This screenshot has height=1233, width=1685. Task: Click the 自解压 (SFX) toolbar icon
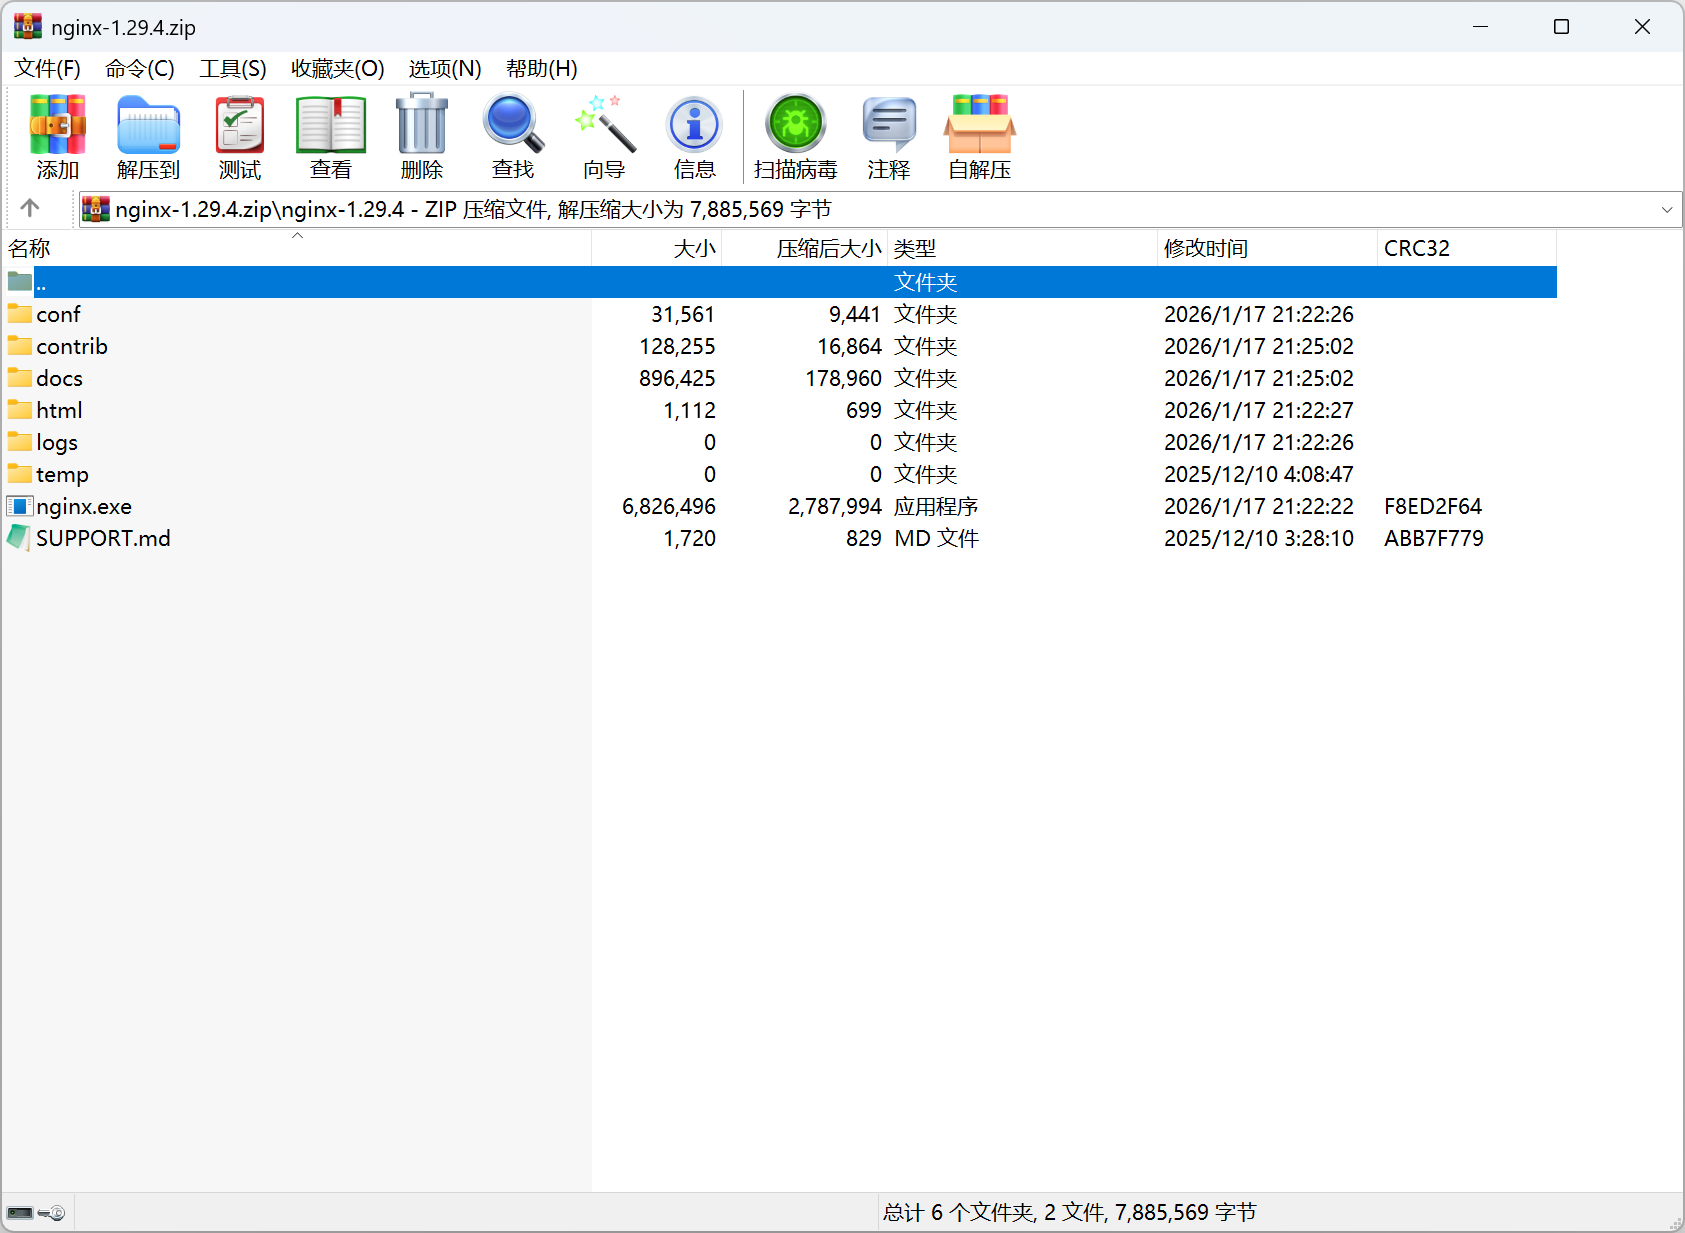(x=980, y=124)
